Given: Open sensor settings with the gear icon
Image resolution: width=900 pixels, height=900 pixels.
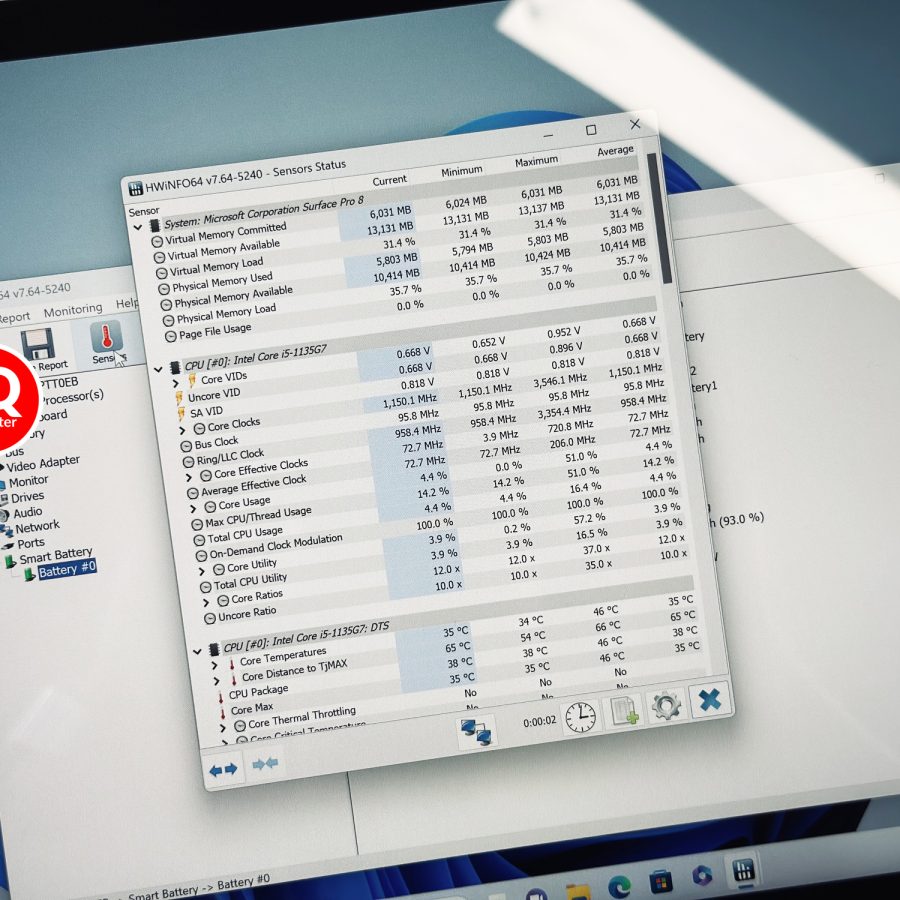Looking at the screenshot, I should click(666, 704).
